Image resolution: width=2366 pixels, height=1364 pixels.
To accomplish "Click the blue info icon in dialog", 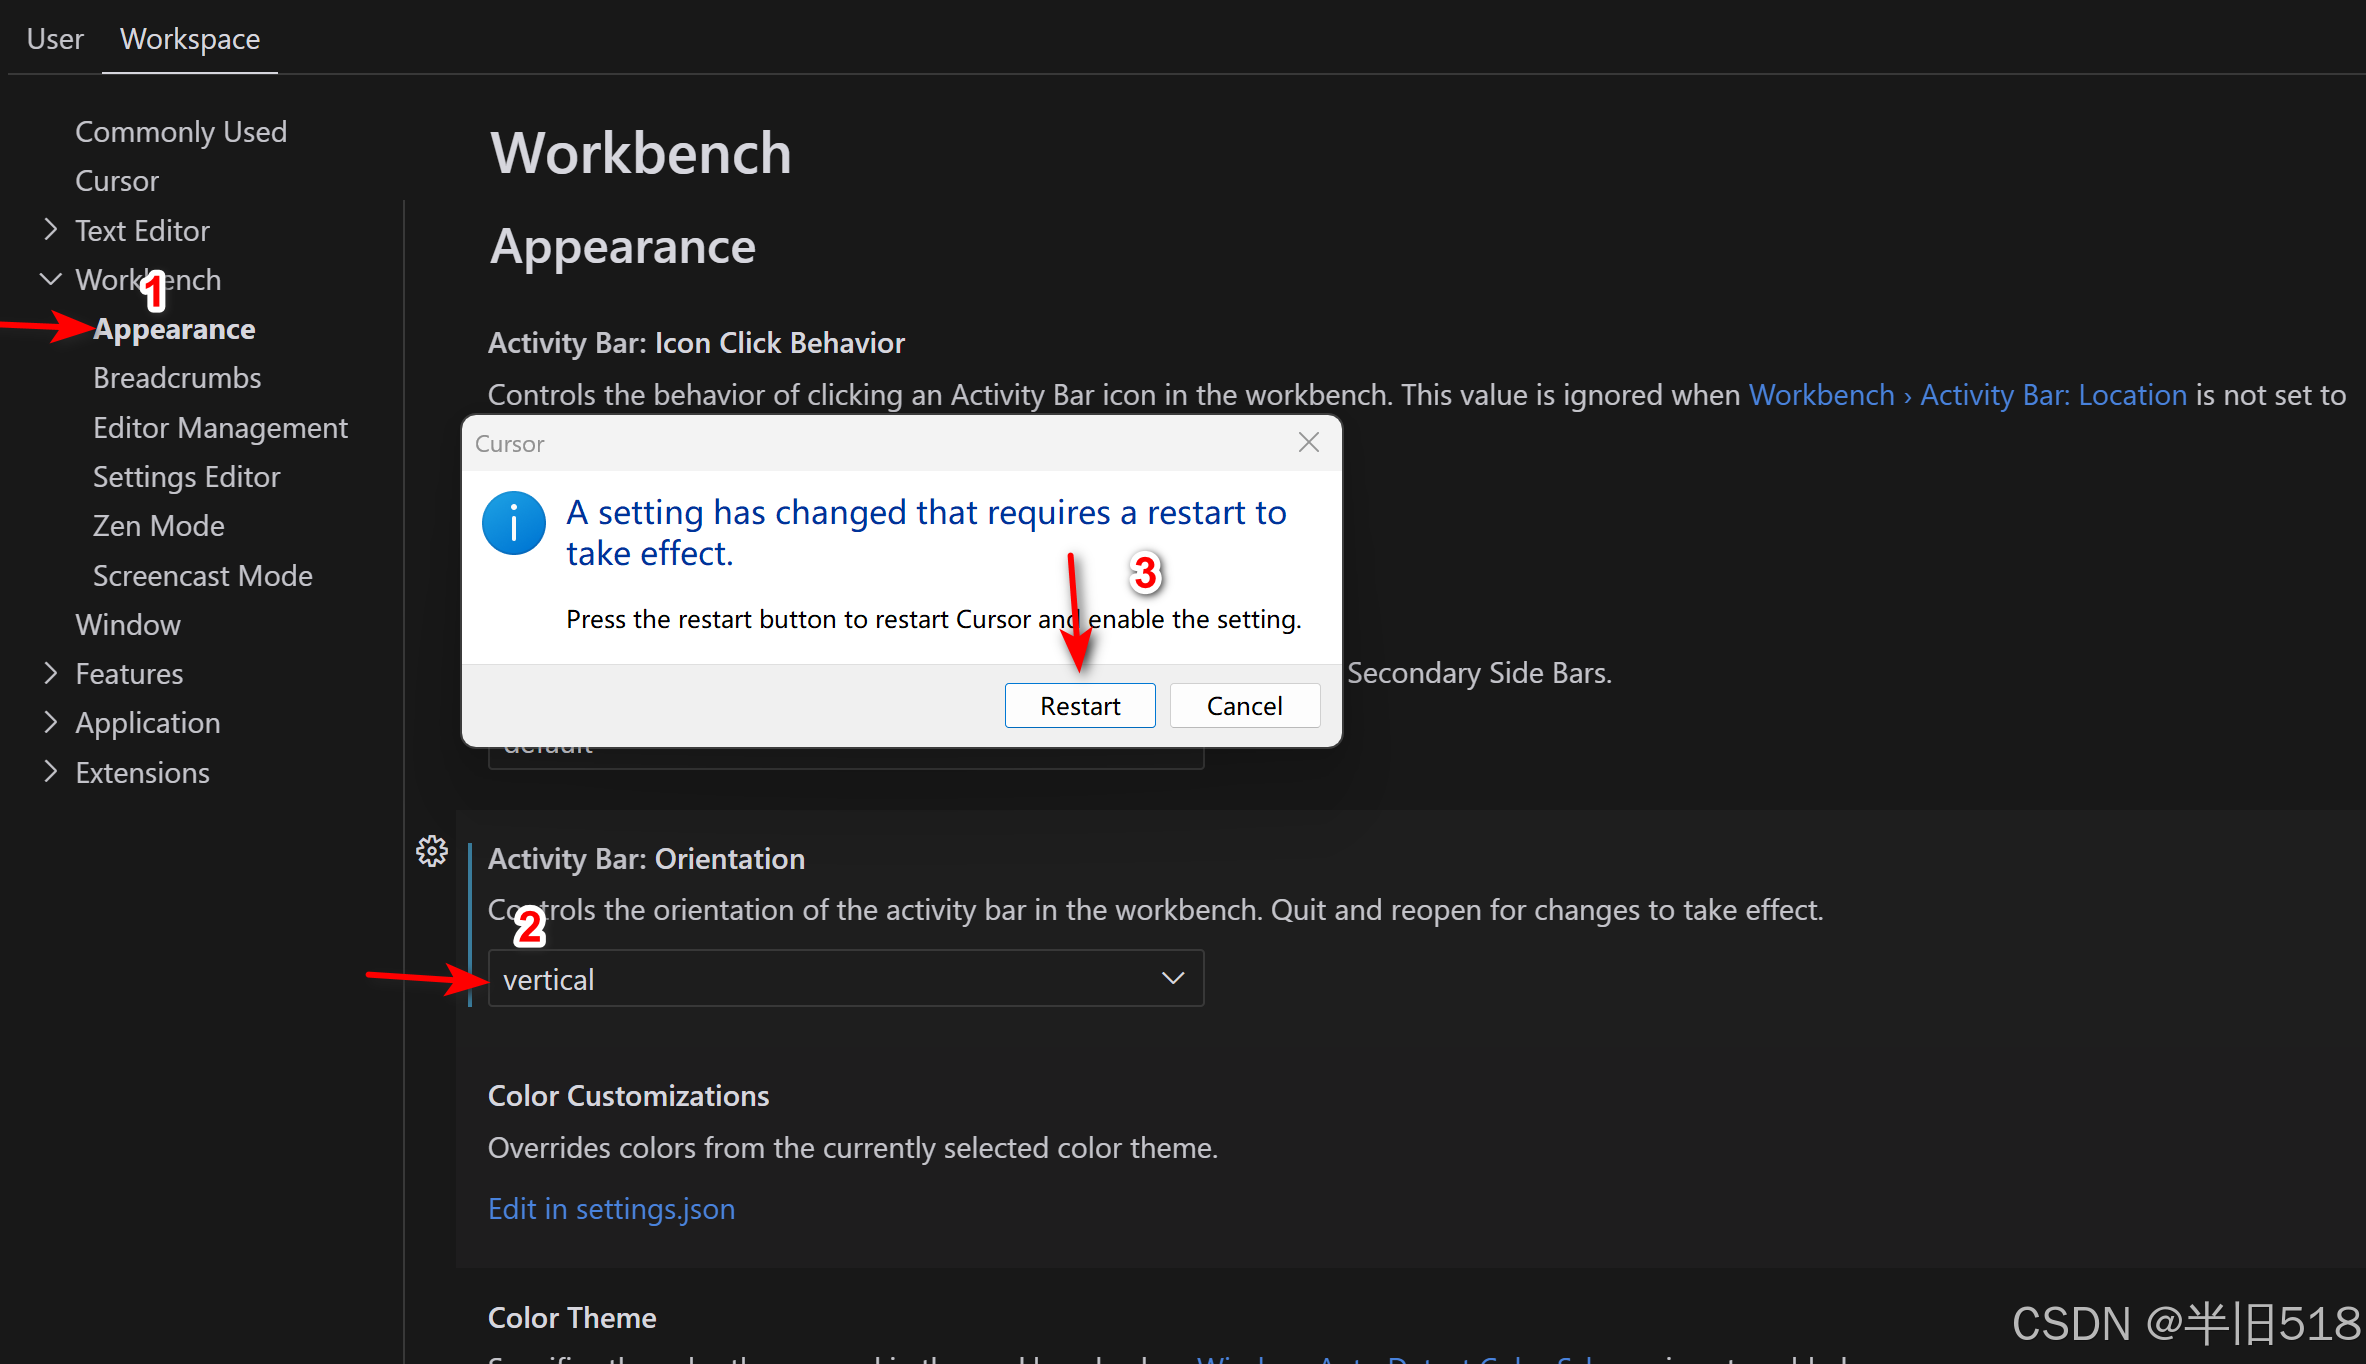I will point(513,523).
